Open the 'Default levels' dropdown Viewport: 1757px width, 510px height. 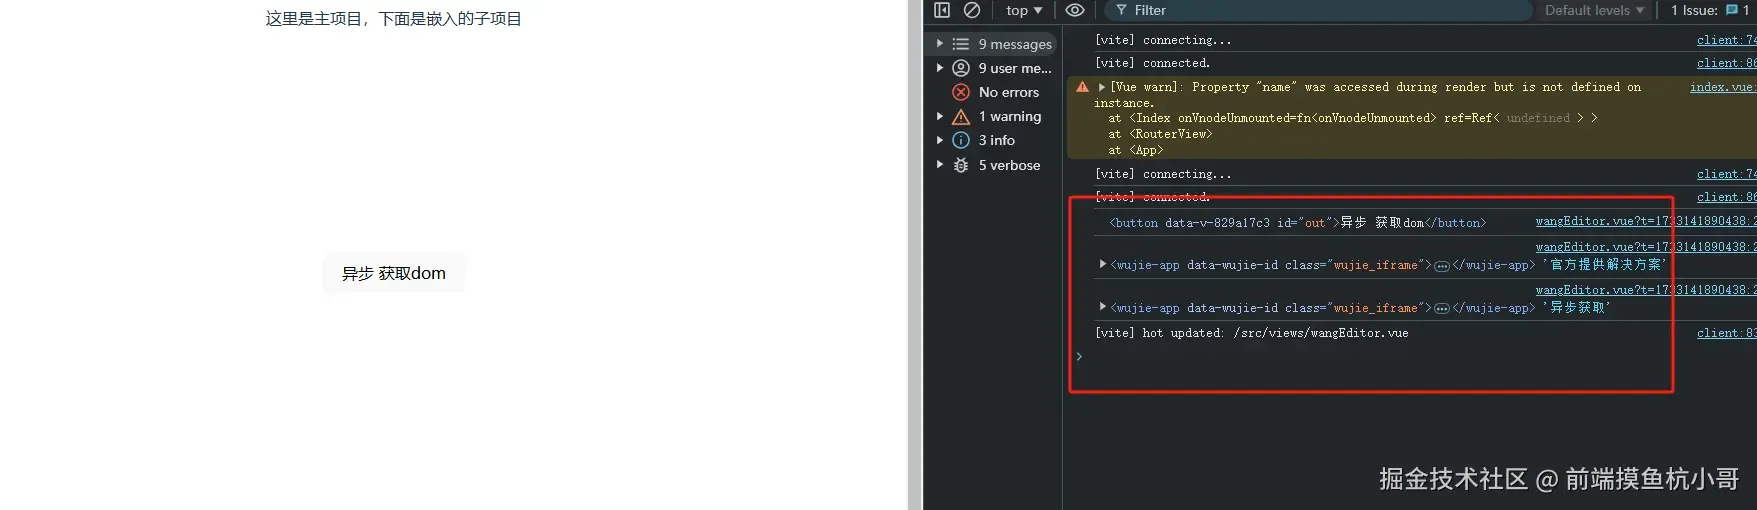pyautogui.click(x=1594, y=10)
